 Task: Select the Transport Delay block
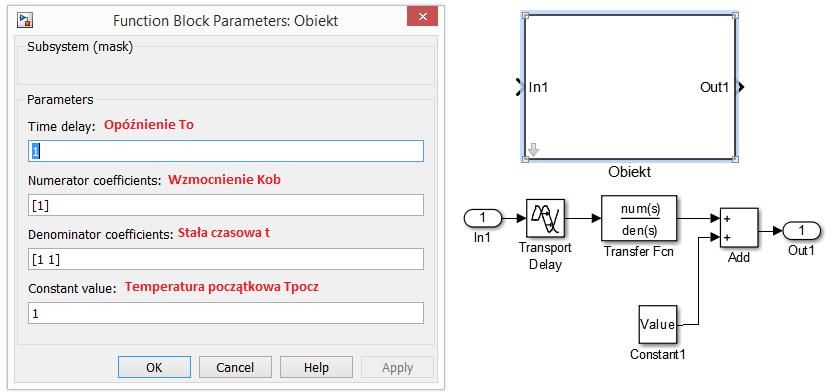546,218
